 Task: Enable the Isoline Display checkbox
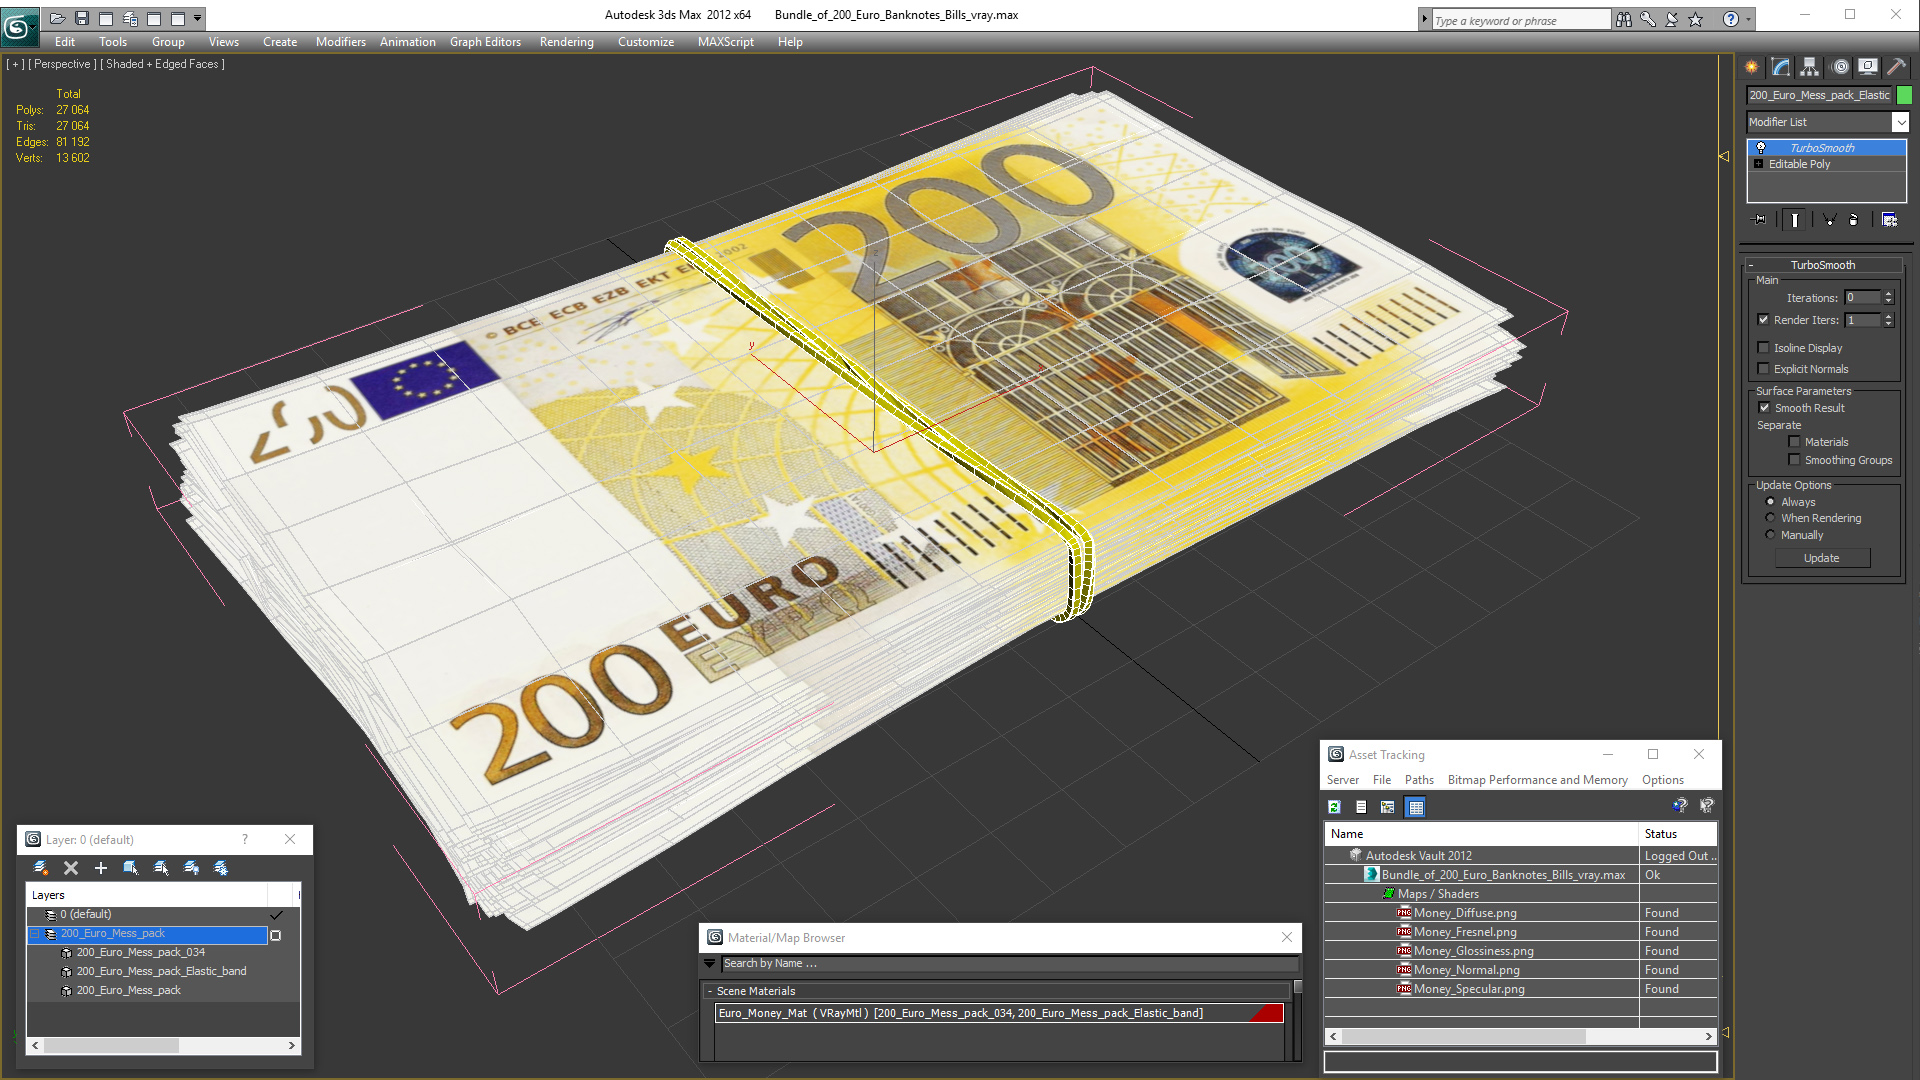pyautogui.click(x=1763, y=348)
